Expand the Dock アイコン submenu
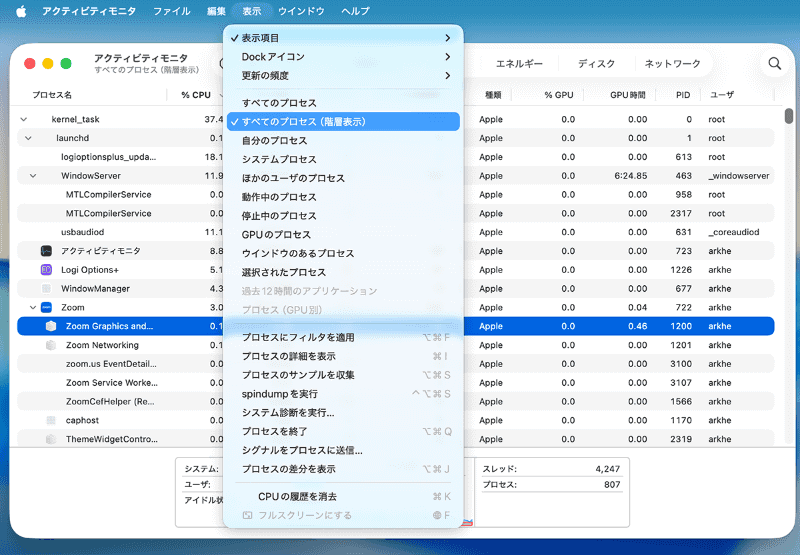This screenshot has width=800, height=555. click(x=343, y=57)
